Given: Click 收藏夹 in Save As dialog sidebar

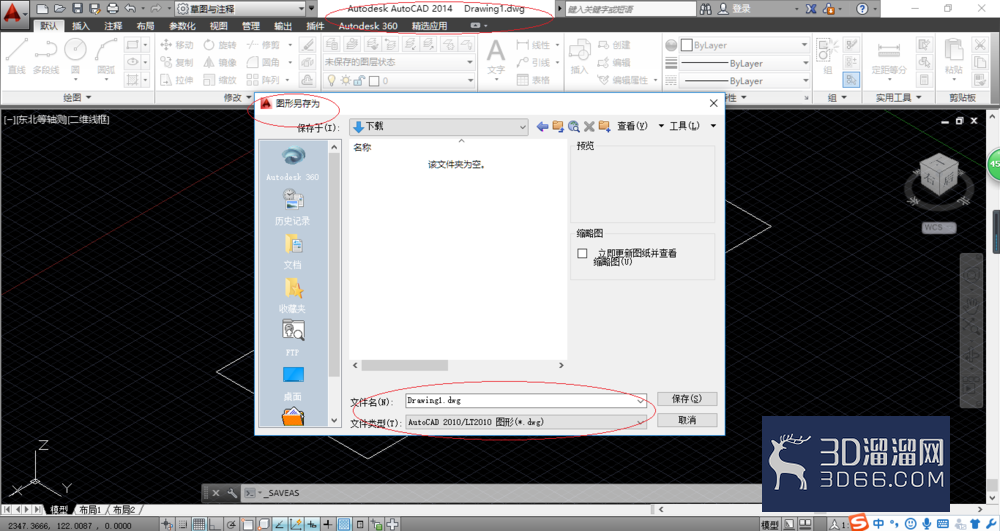Looking at the screenshot, I should pos(293,295).
